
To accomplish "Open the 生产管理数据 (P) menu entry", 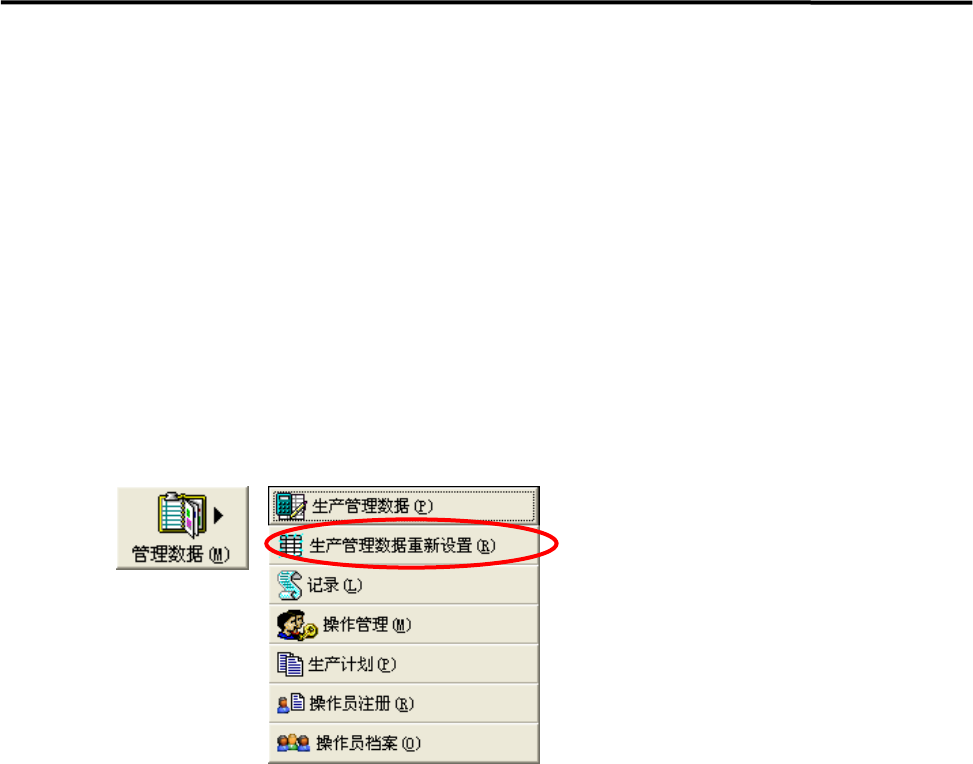I will tap(404, 506).
